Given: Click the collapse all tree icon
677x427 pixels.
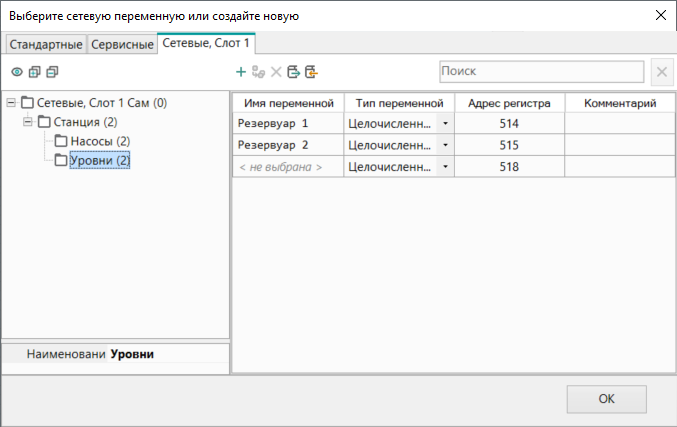Looking at the screenshot, I should (x=52, y=72).
